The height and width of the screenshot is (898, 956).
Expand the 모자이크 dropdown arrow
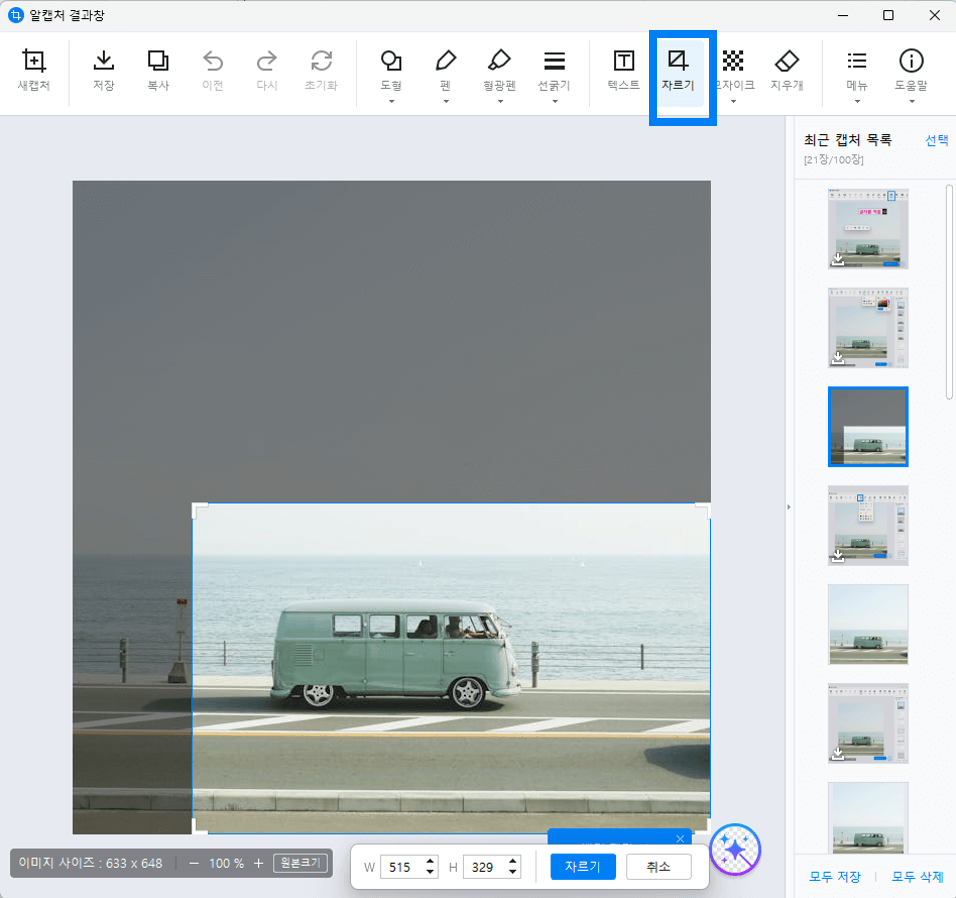pyautogui.click(x=733, y=101)
